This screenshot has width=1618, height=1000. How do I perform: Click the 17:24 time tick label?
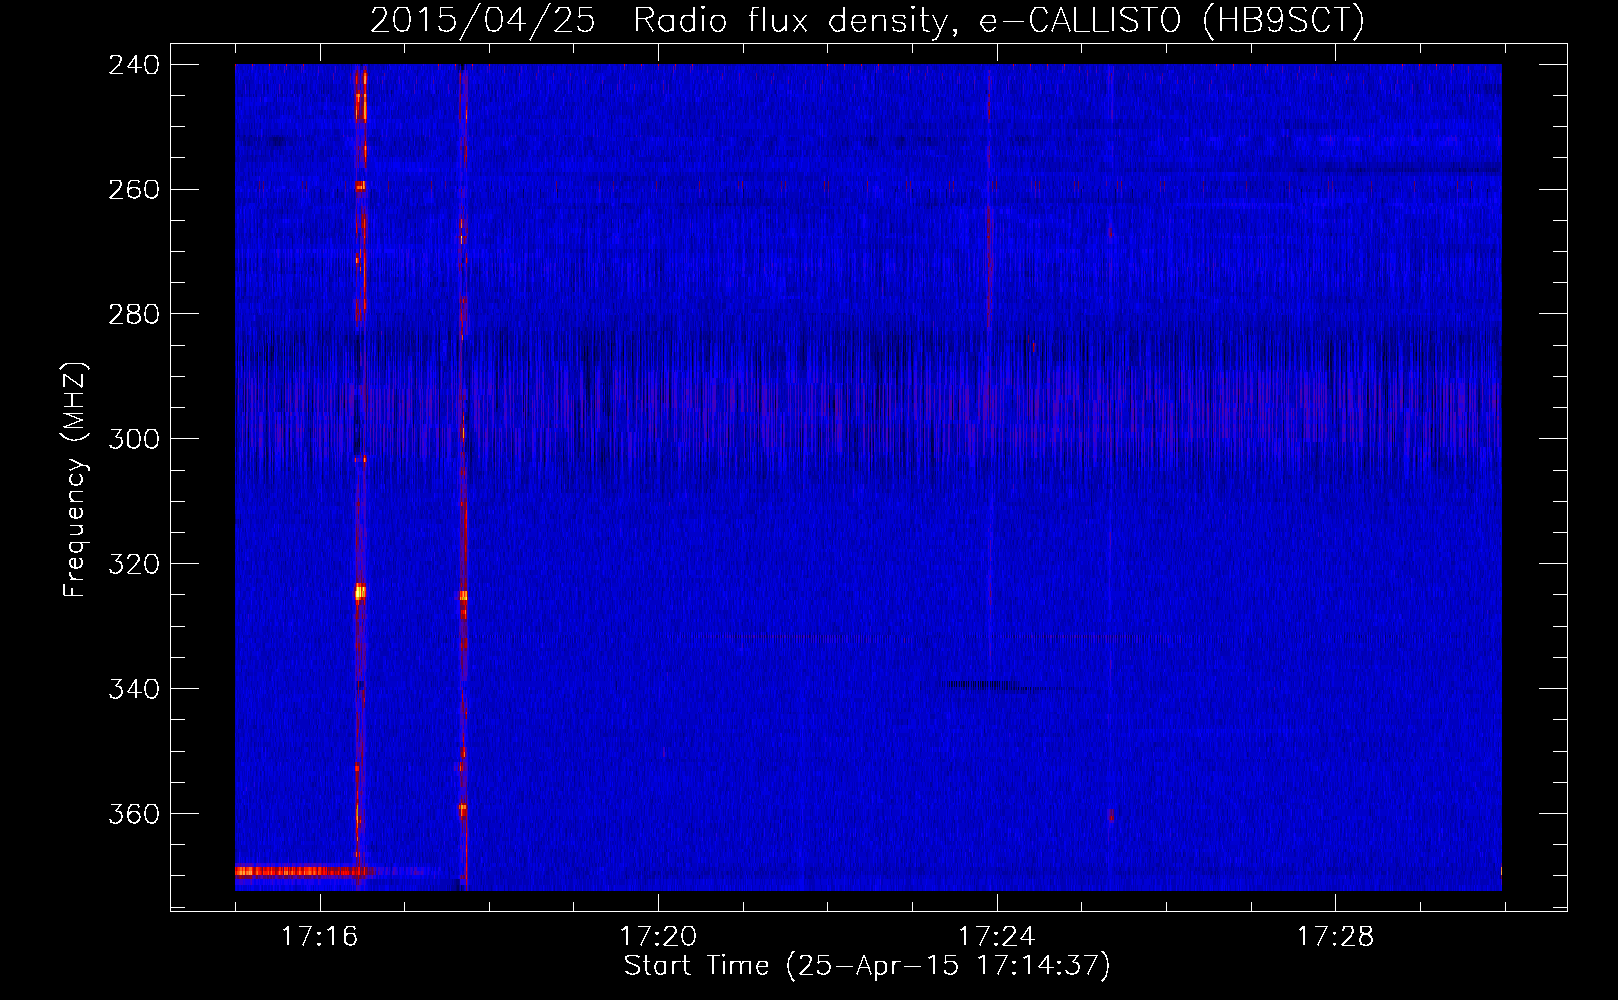coord(997,936)
